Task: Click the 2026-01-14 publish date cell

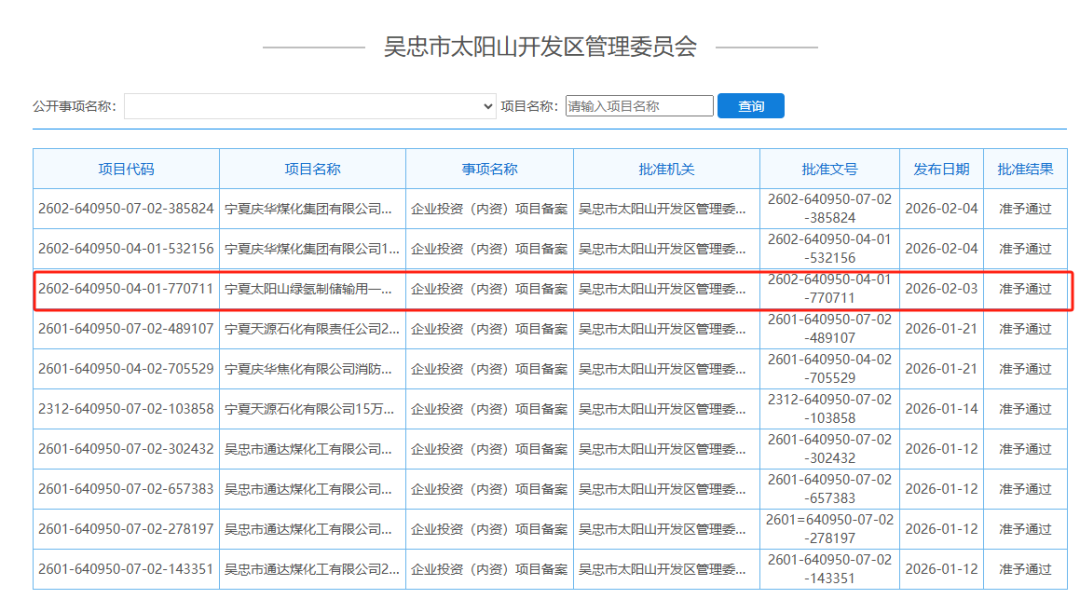Action: [941, 408]
